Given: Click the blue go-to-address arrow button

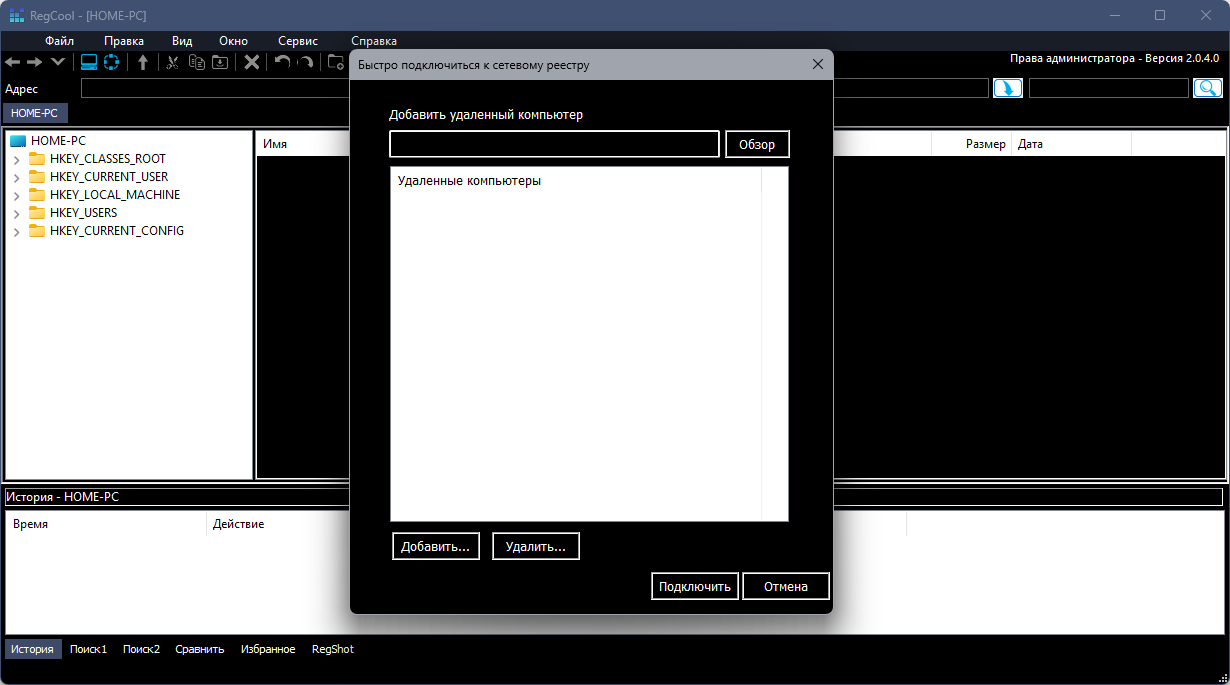Looking at the screenshot, I should pyautogui.click(x=1007, y=88).
